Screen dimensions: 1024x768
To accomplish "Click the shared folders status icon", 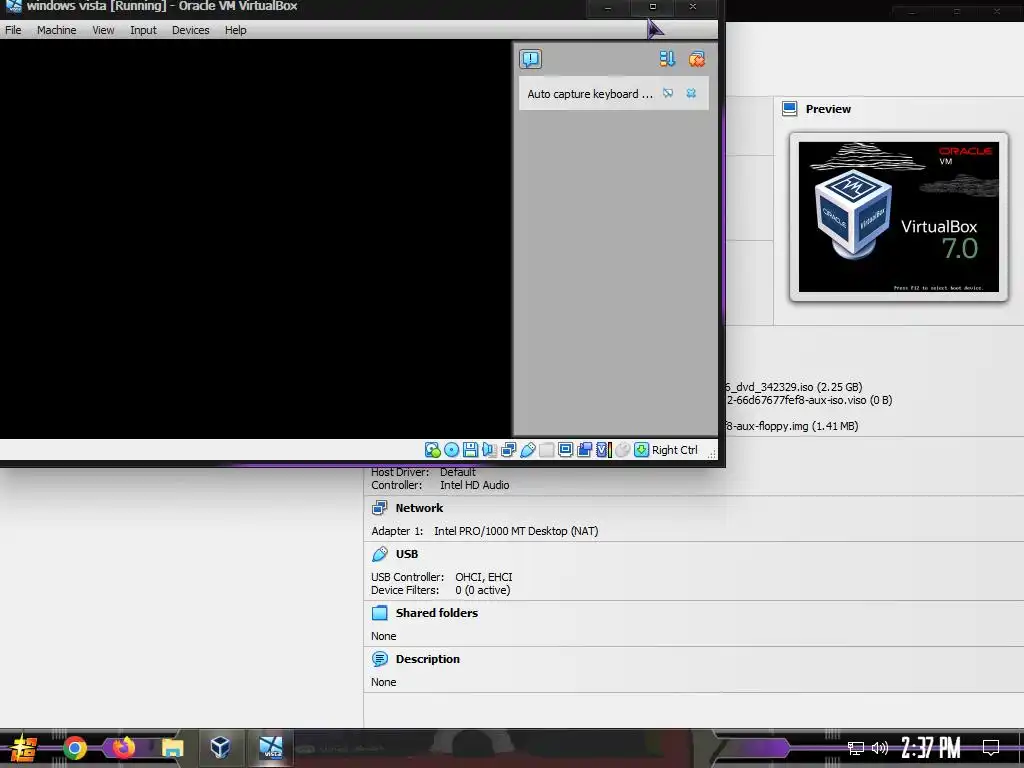I will (x=547, y=450).
